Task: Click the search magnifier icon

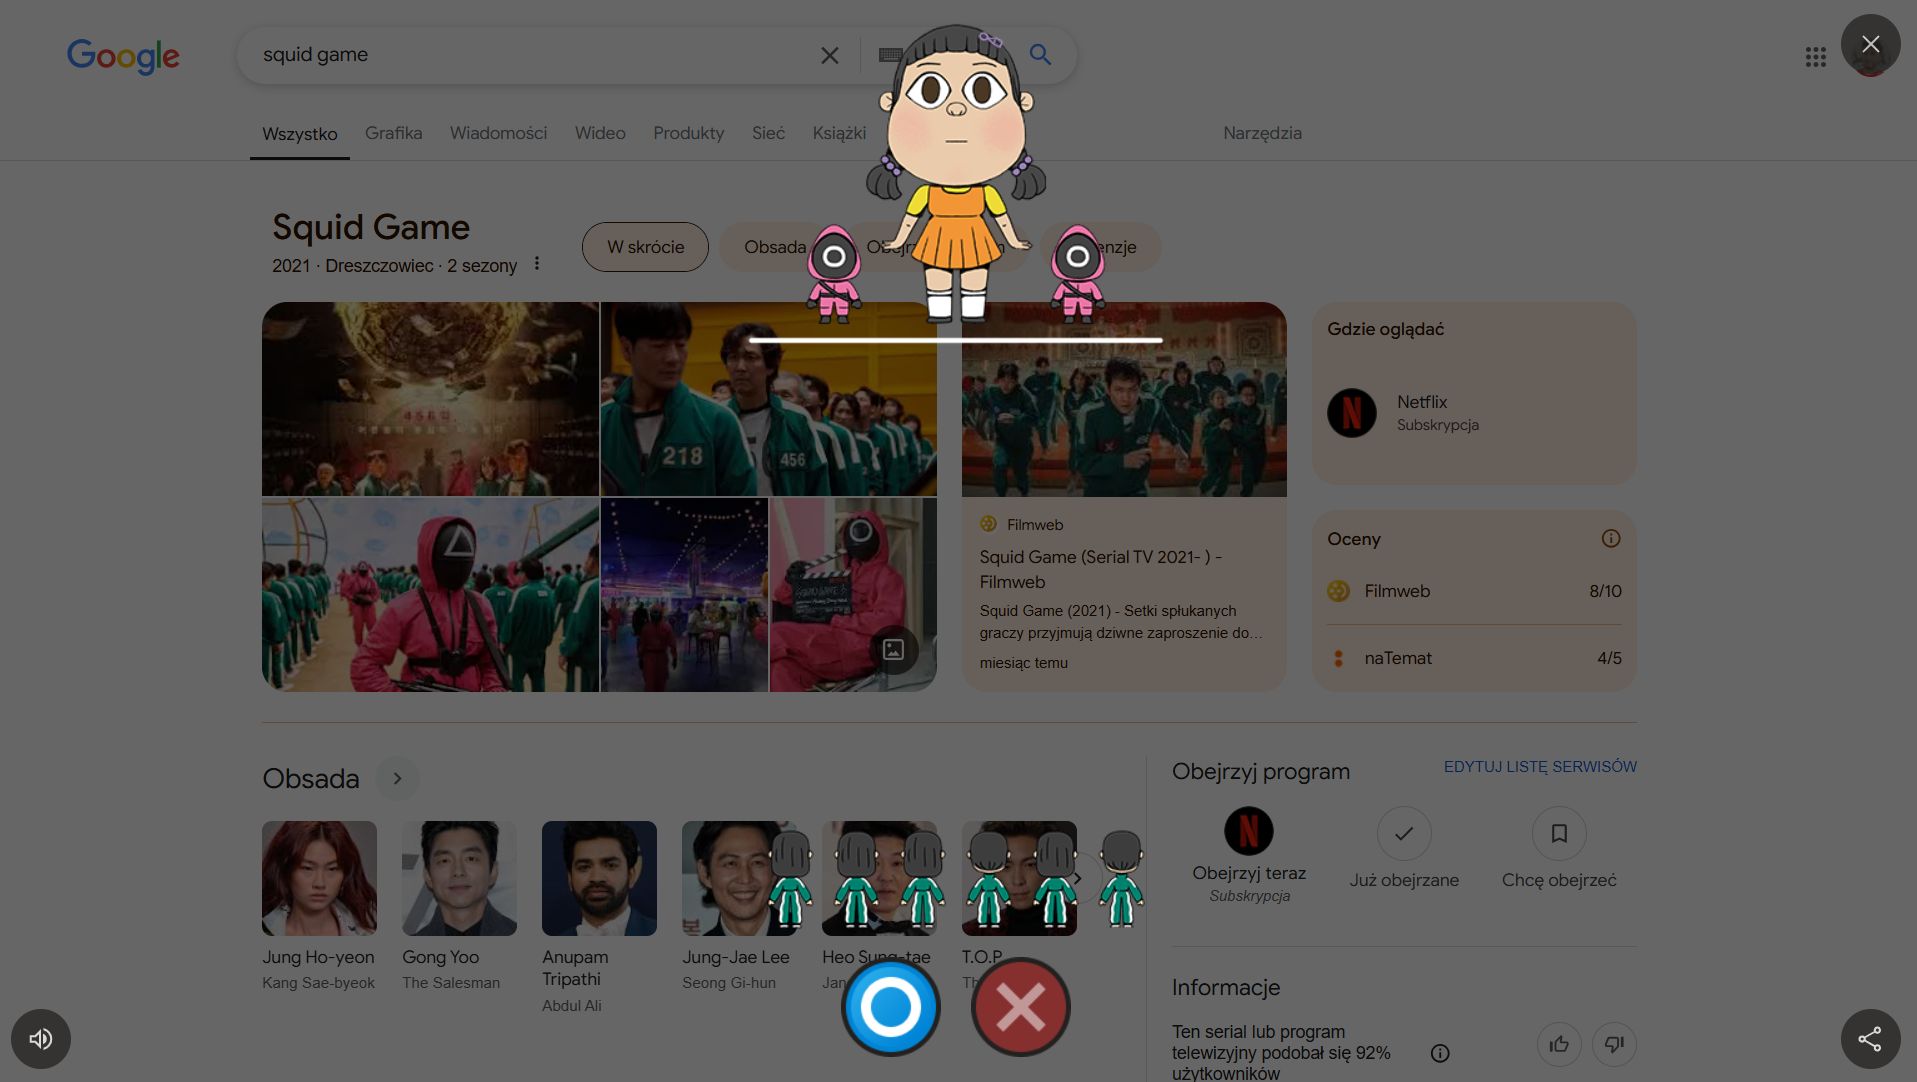Action: (x=1040, y=55)
